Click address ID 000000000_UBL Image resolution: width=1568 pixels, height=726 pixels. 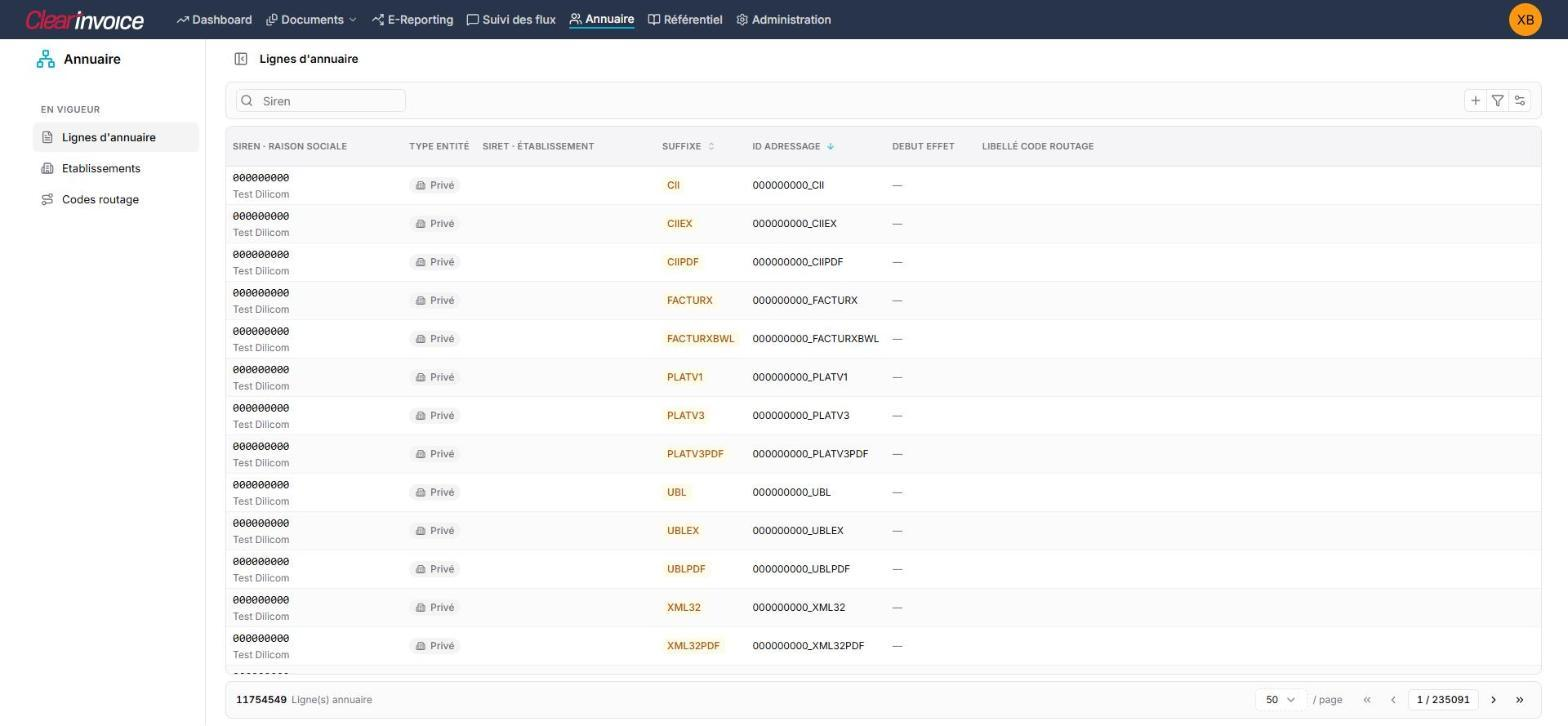tap(791, 493)
